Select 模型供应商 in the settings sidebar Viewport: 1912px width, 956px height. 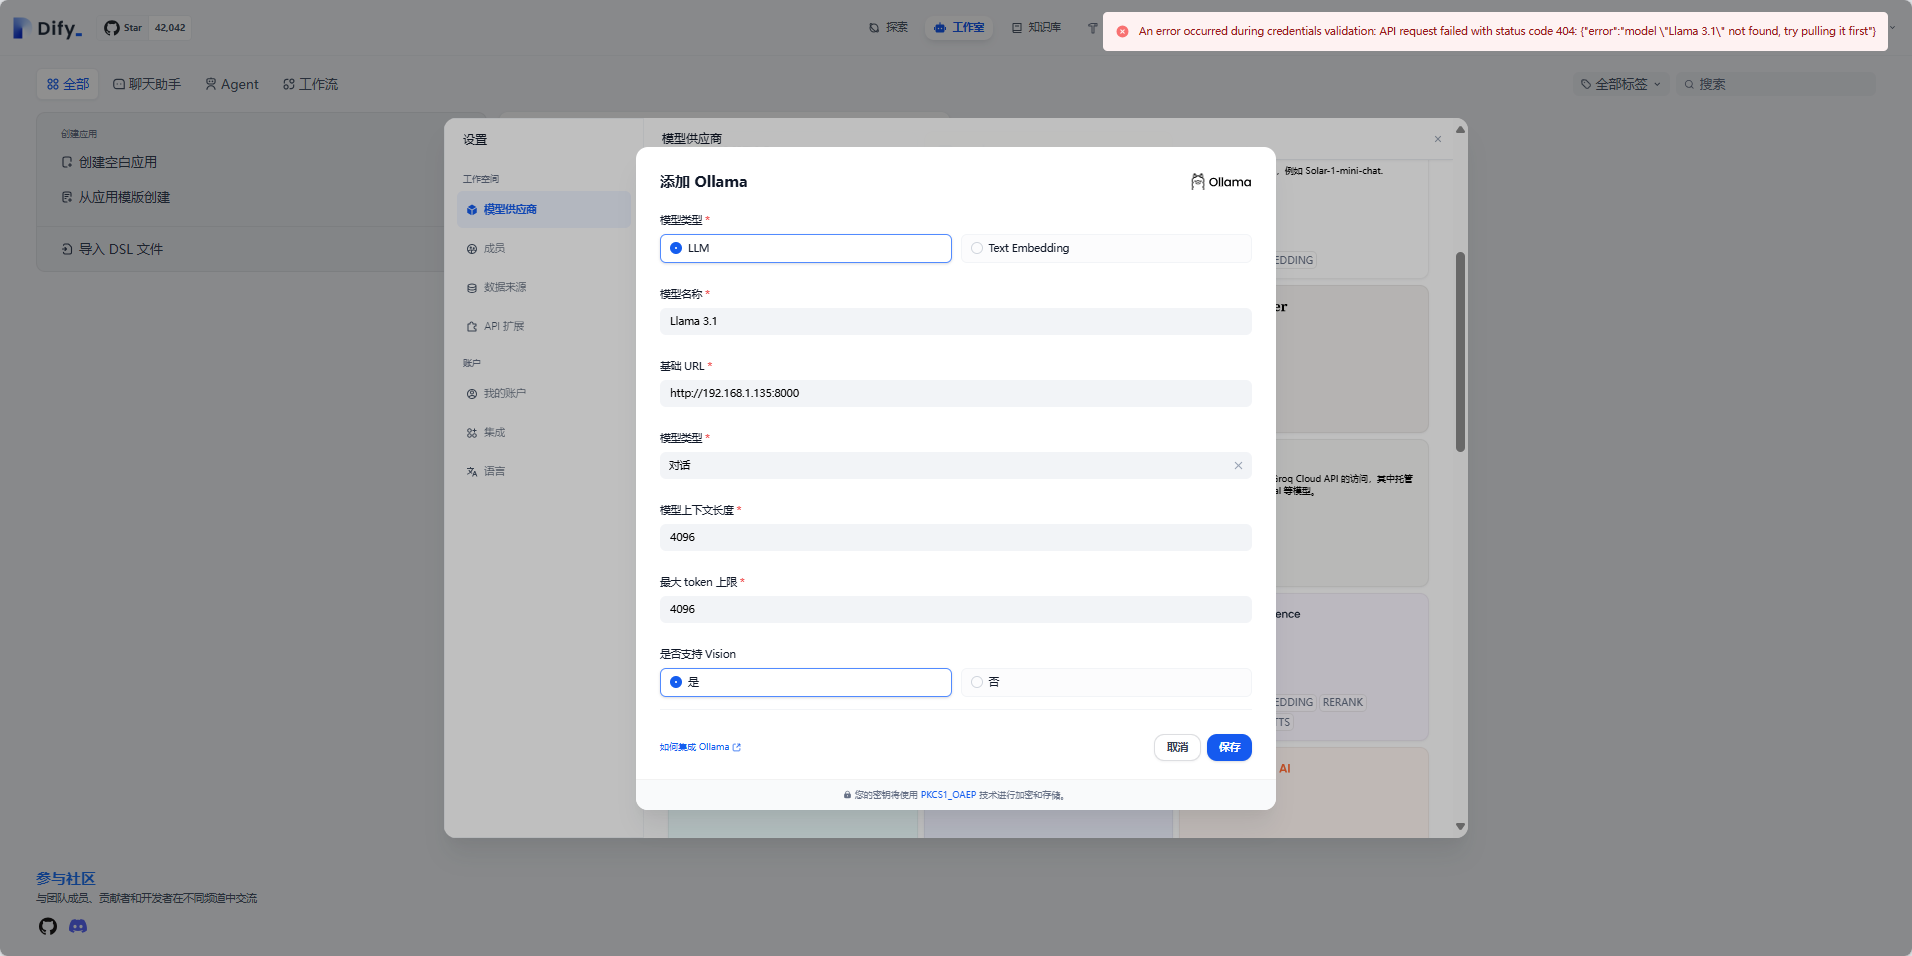click(544, 209)
